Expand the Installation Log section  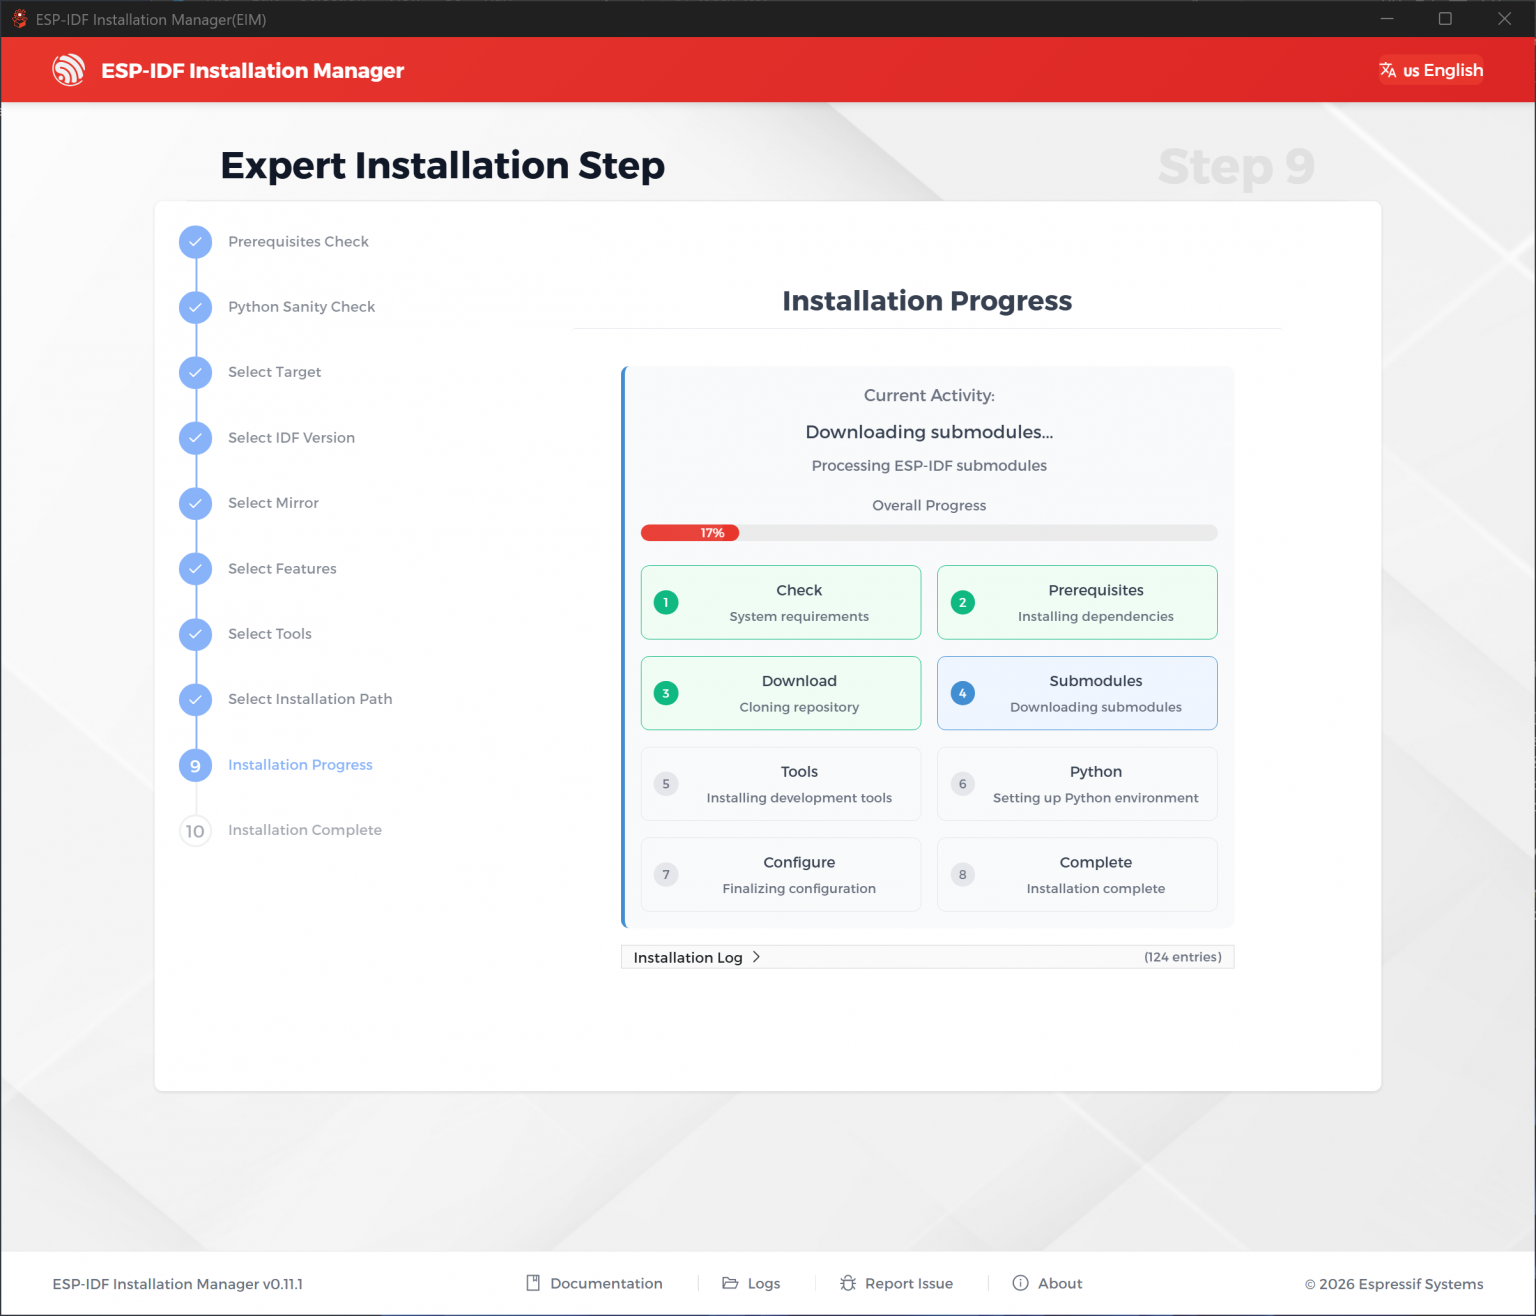pos(688,958)
